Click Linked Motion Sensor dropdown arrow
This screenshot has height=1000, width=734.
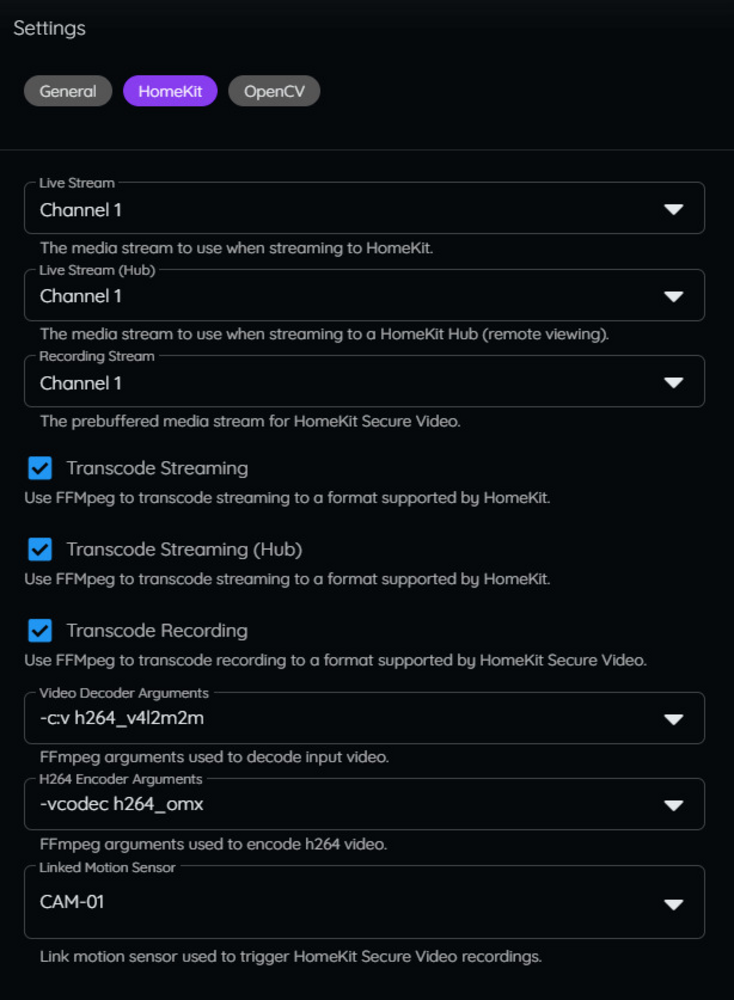coord(673,904)
